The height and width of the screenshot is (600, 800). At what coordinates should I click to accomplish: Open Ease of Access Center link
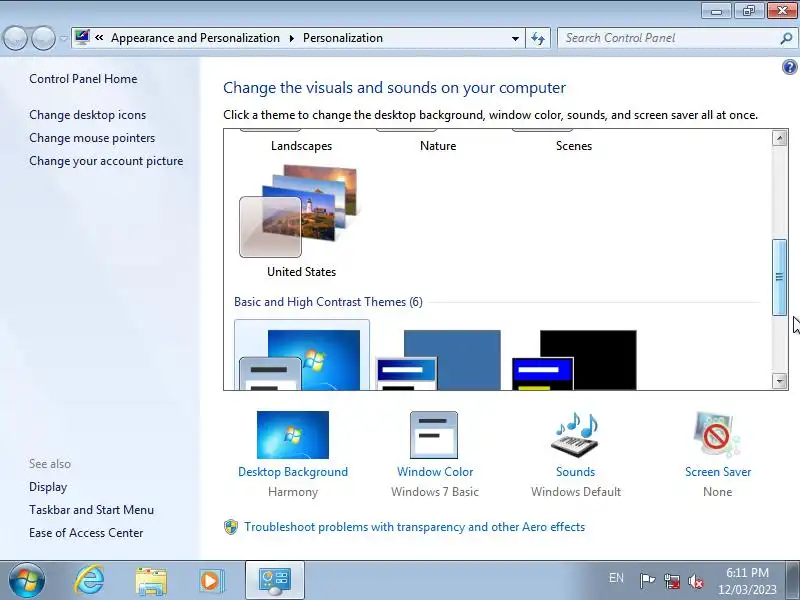click(86, 533)
